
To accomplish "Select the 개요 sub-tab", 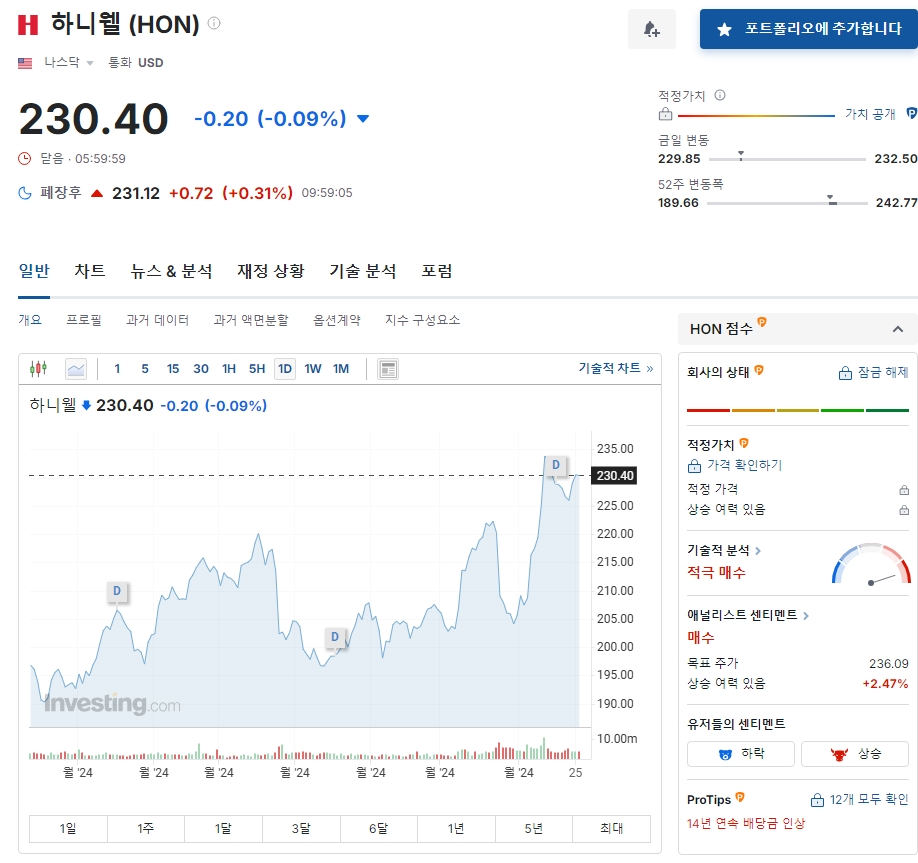I will coord(30,320).
